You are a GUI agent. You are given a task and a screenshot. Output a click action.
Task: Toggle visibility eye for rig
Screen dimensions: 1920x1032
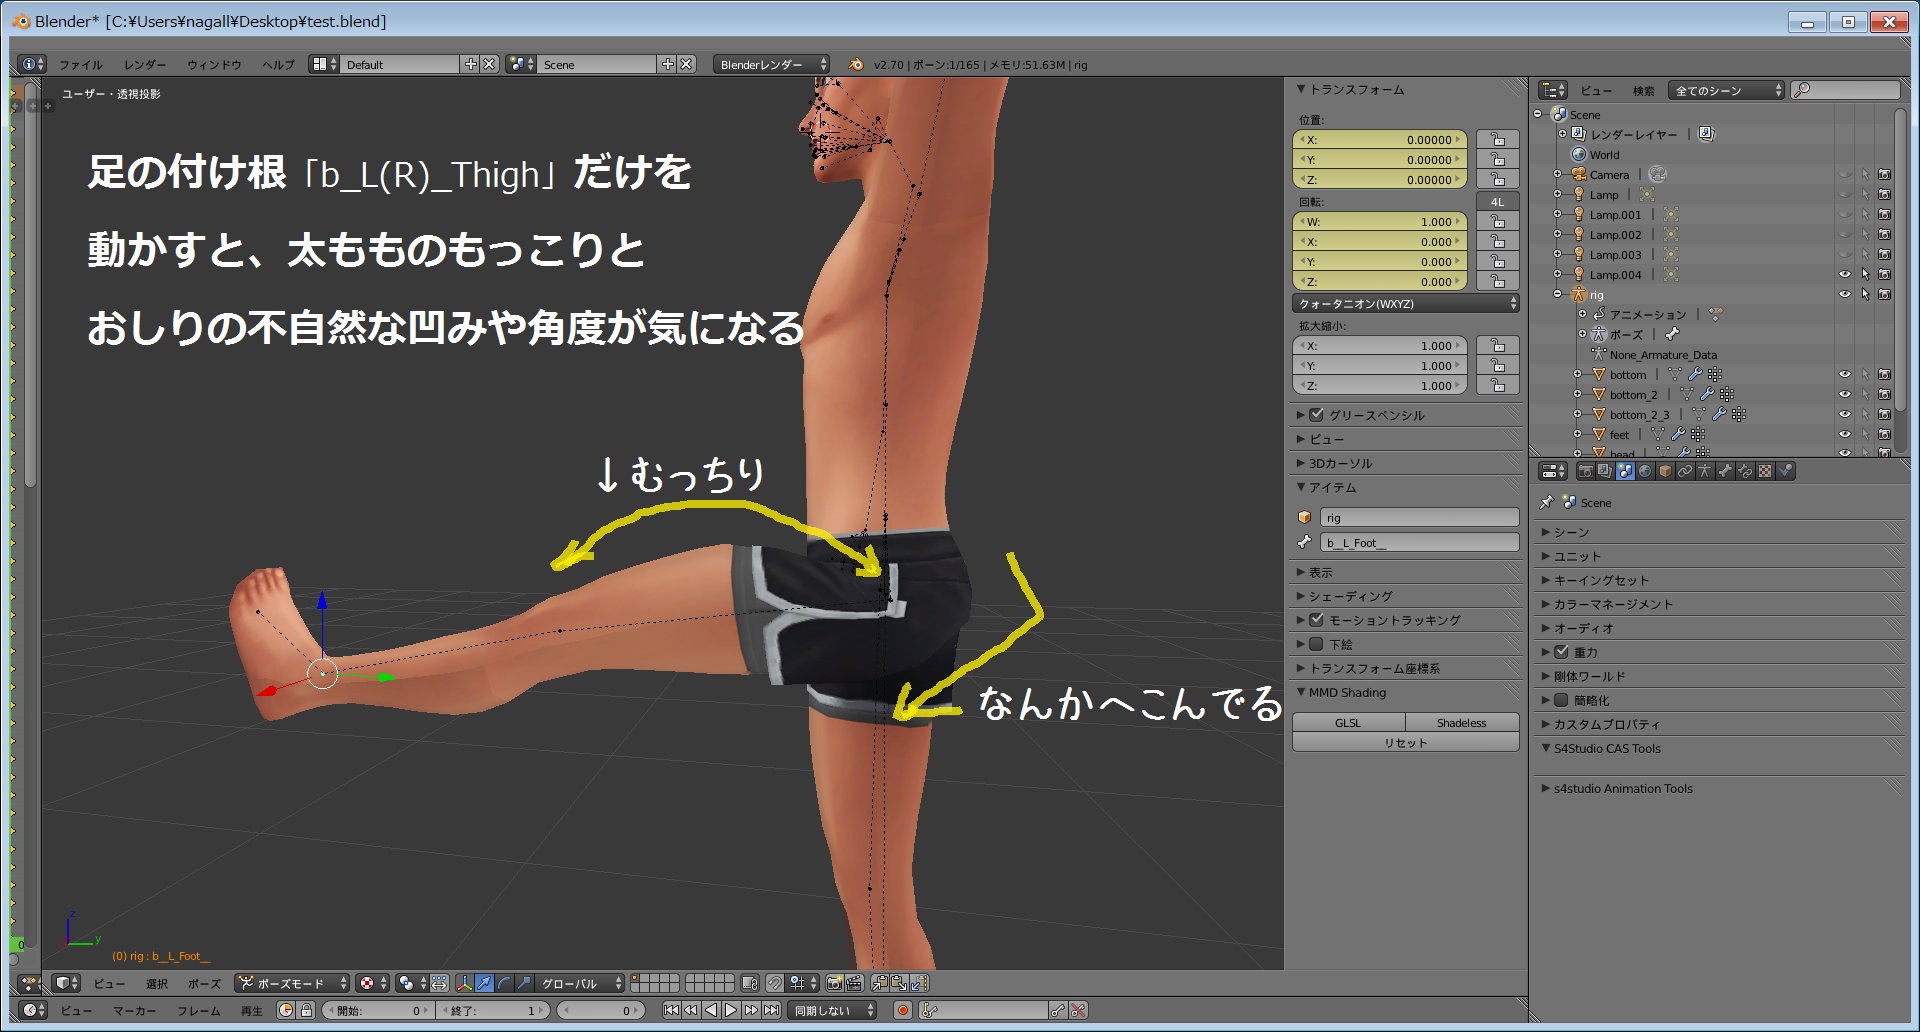(1845, 294)
